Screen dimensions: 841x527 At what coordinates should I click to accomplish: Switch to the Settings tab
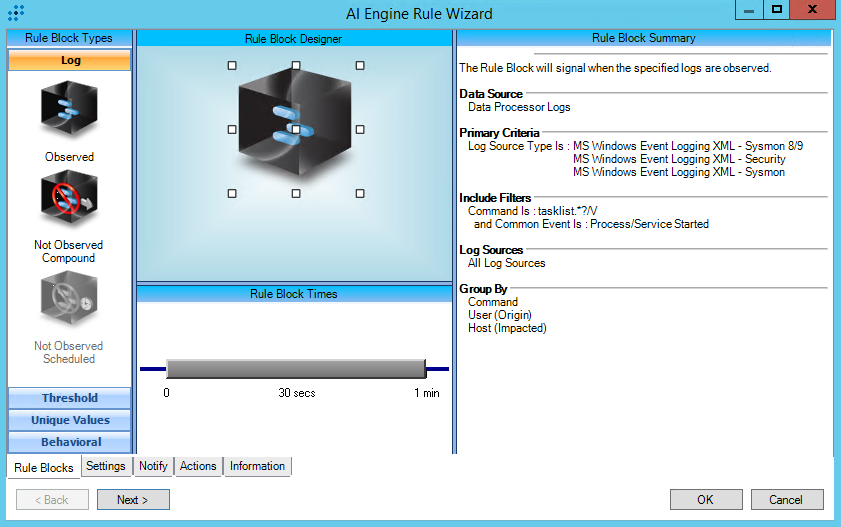106,466
